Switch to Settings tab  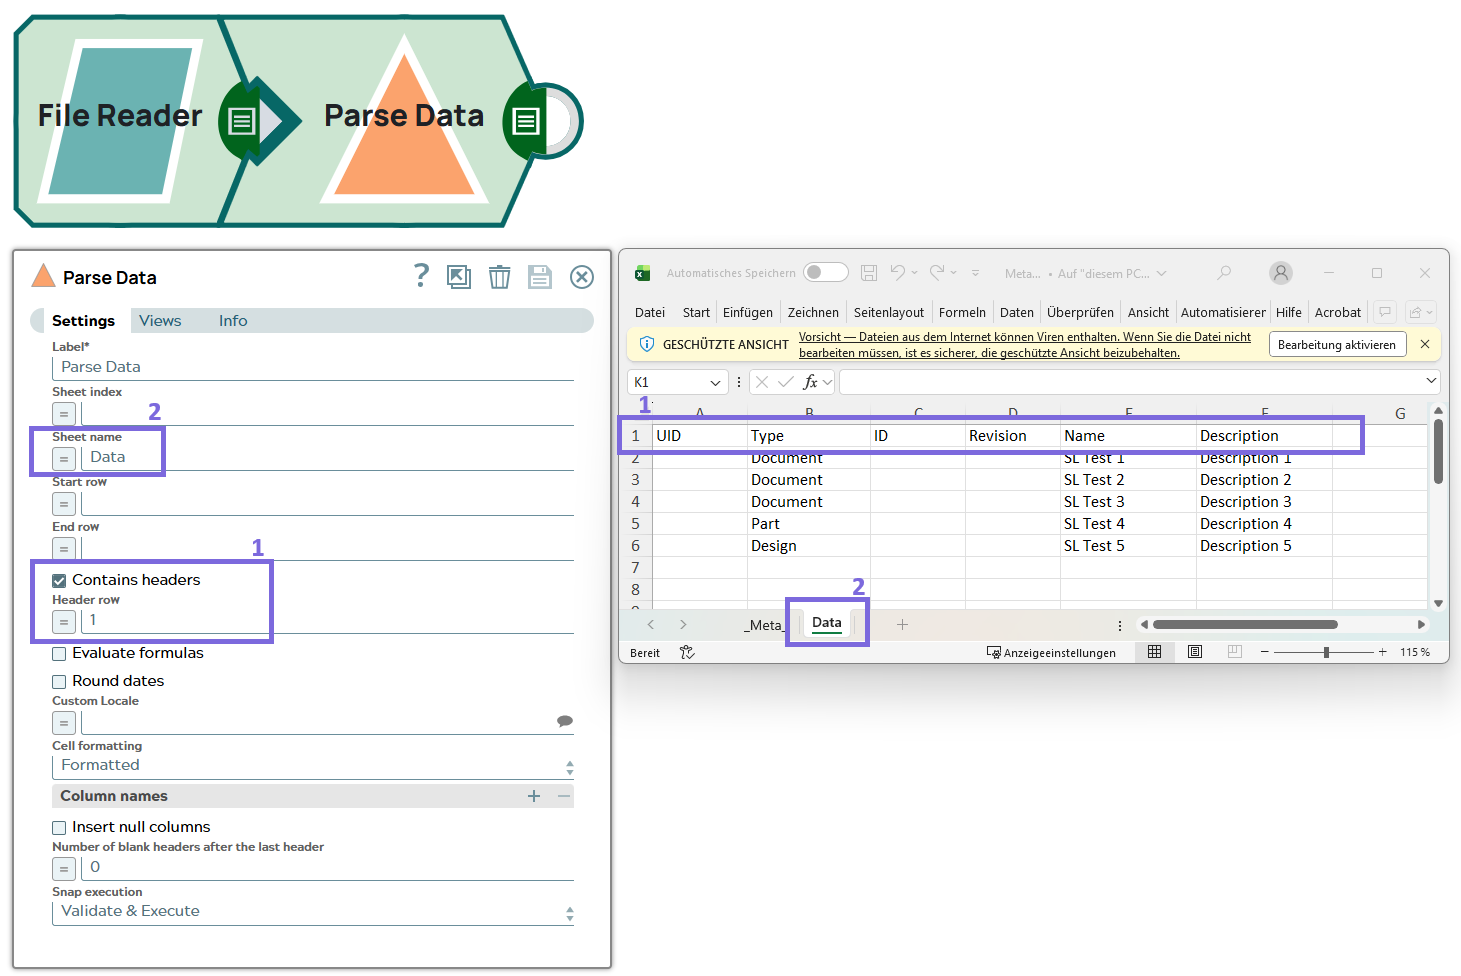(83, 321)
